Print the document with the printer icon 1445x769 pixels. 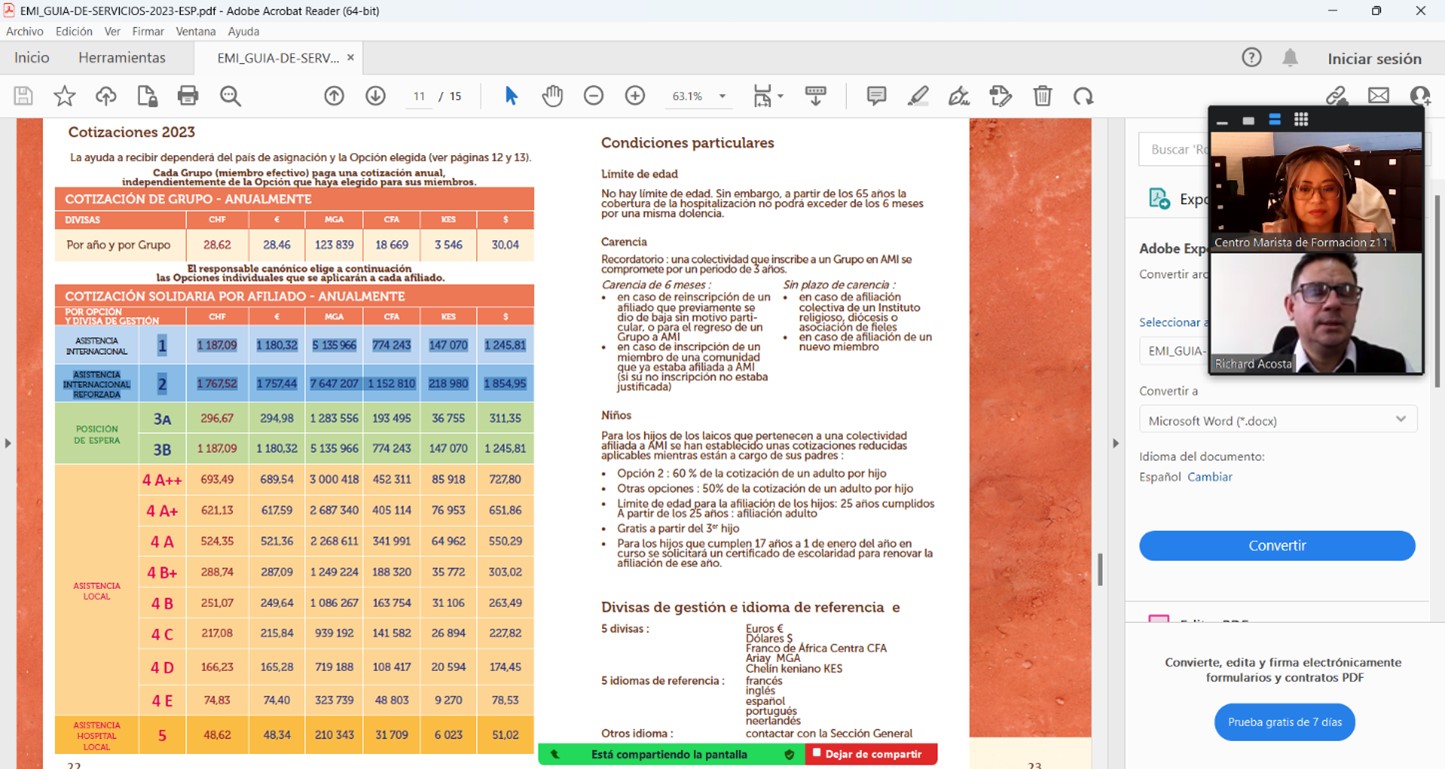[x=188, y=96]
